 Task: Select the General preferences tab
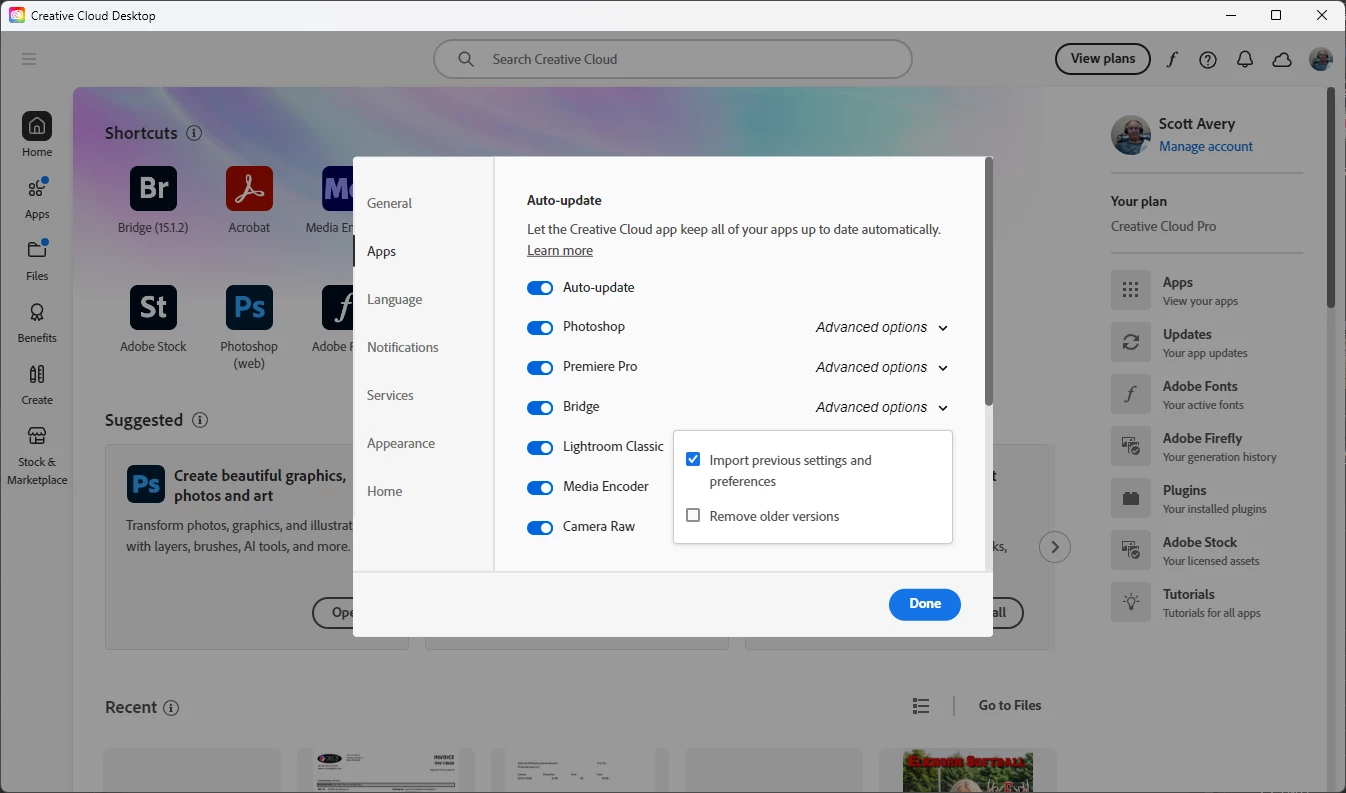pyautogui.click(x=389, y=203)
